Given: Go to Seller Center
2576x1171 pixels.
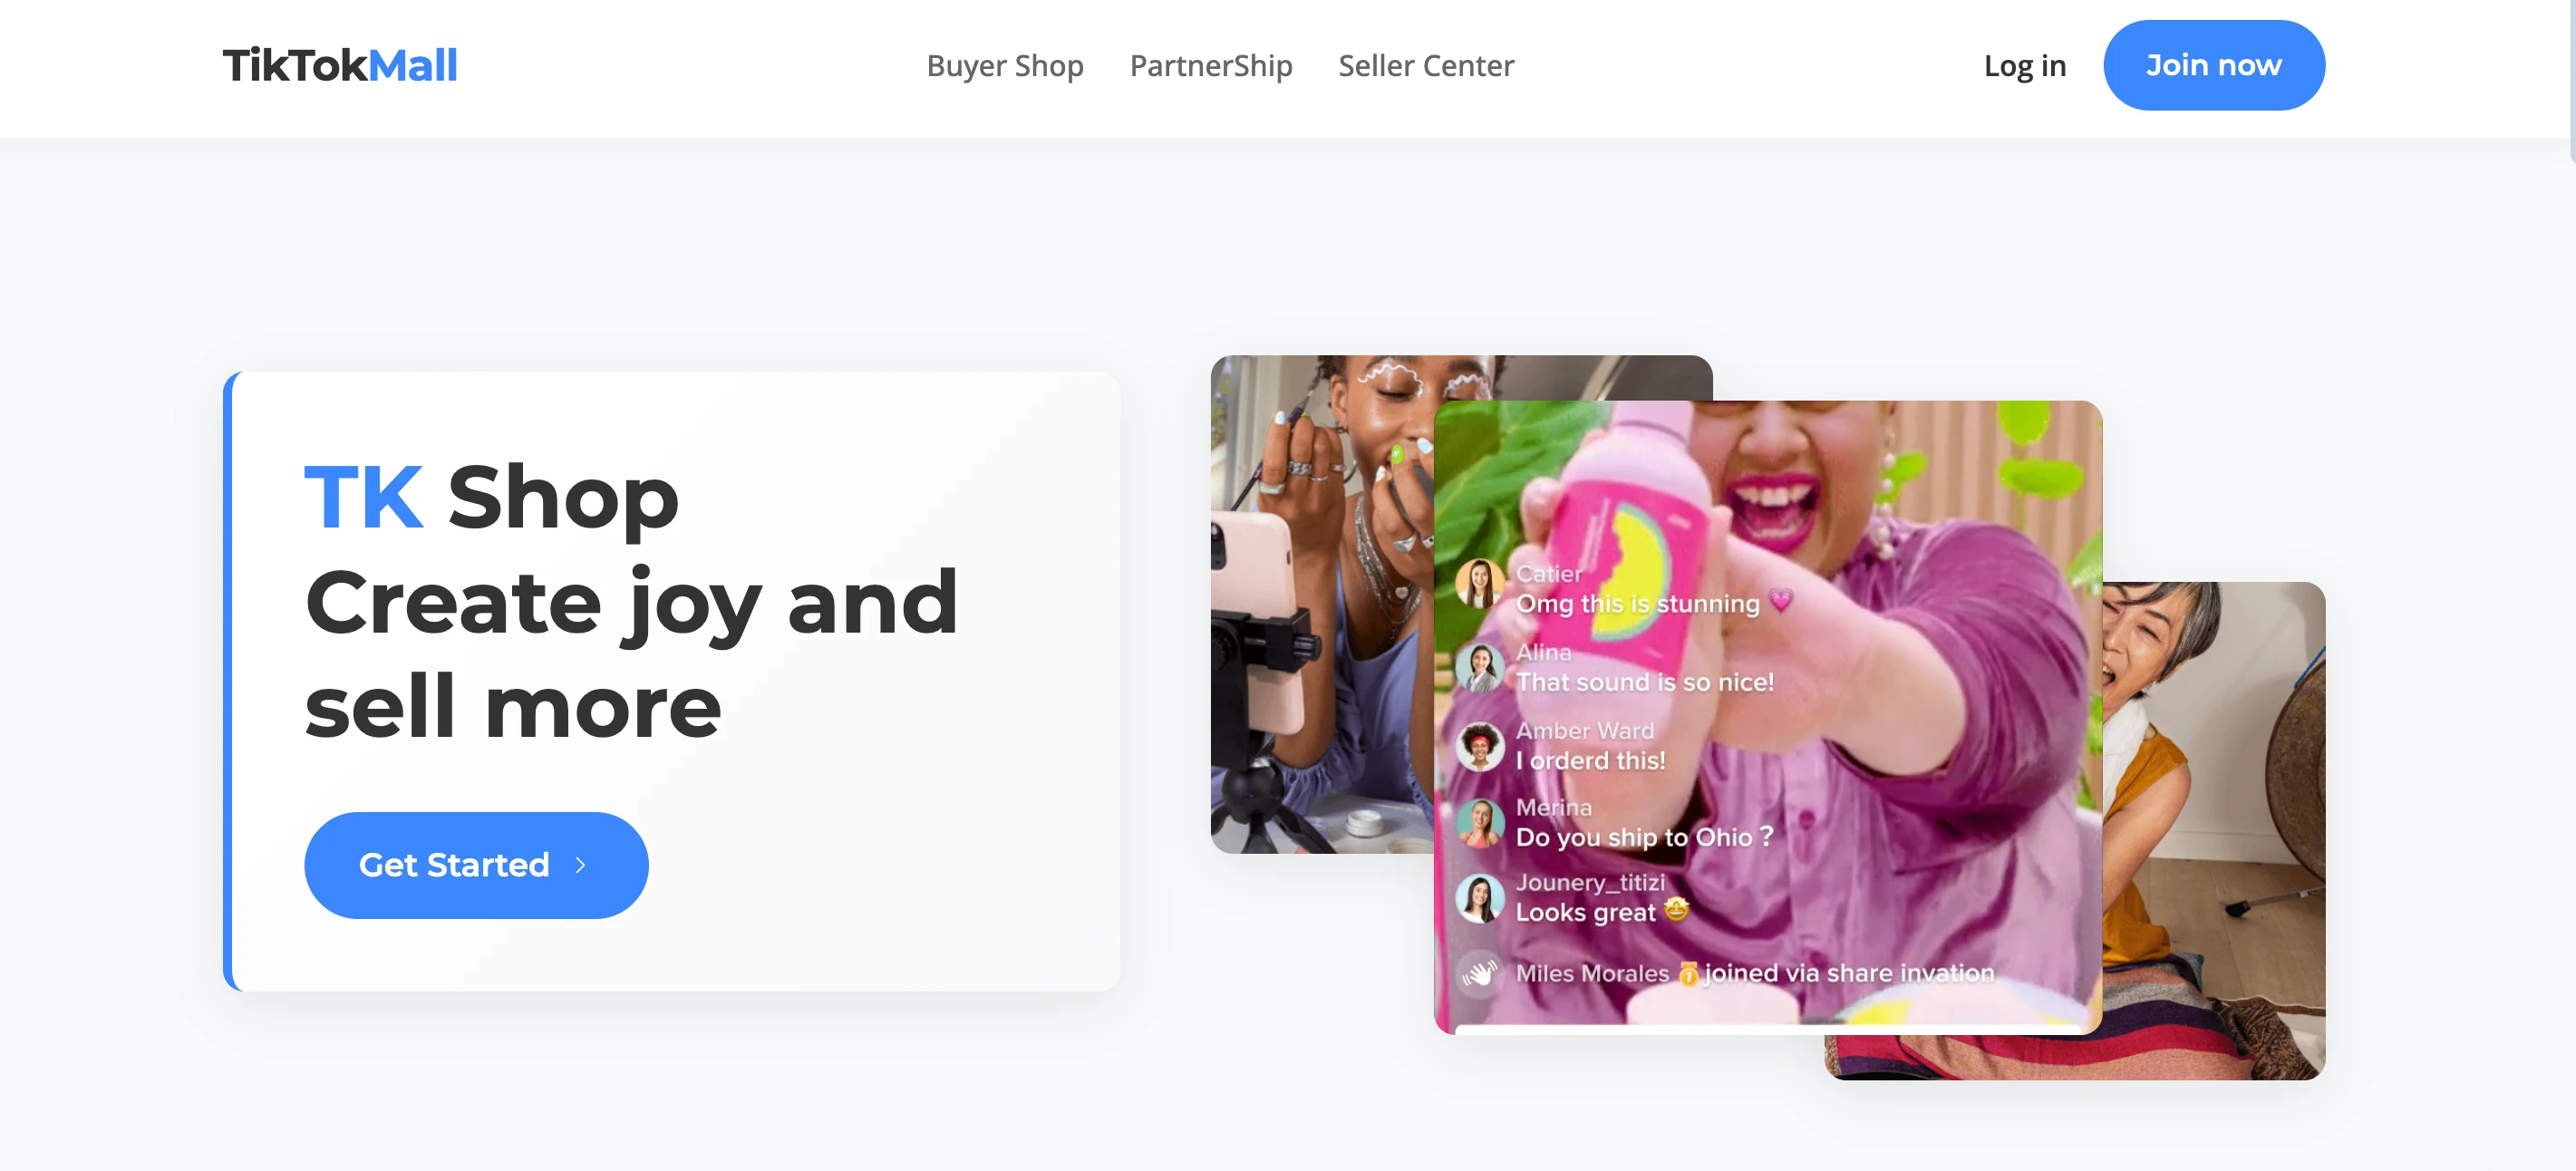Looking at the screenshot, I should [x=1426, y=66].
